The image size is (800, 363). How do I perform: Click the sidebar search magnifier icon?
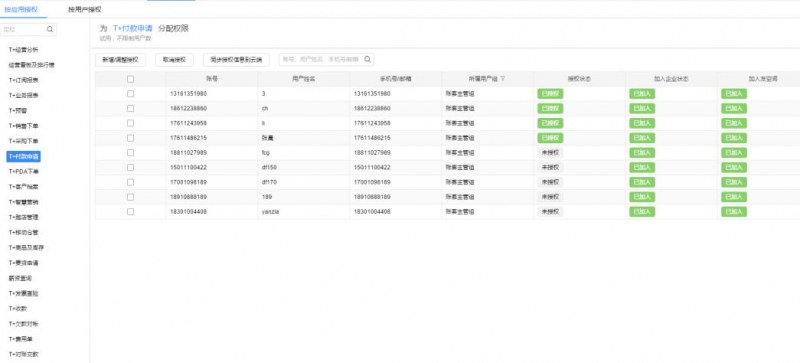coord(49,30)
